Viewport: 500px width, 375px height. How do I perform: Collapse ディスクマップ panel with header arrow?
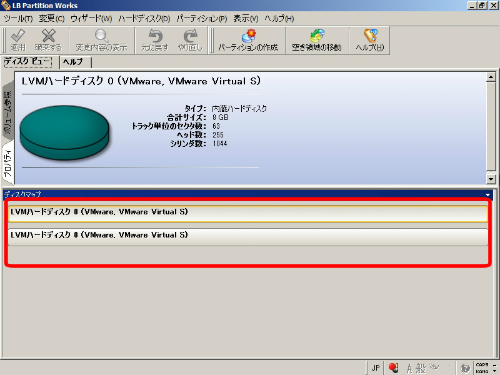(x=488, y=195)
